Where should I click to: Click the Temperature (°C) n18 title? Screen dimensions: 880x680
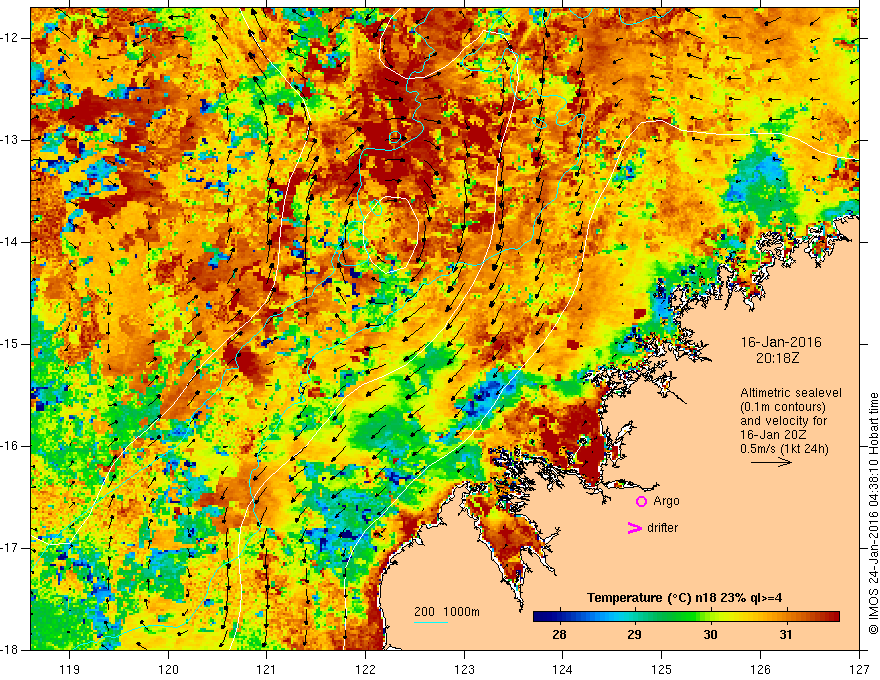684,598
